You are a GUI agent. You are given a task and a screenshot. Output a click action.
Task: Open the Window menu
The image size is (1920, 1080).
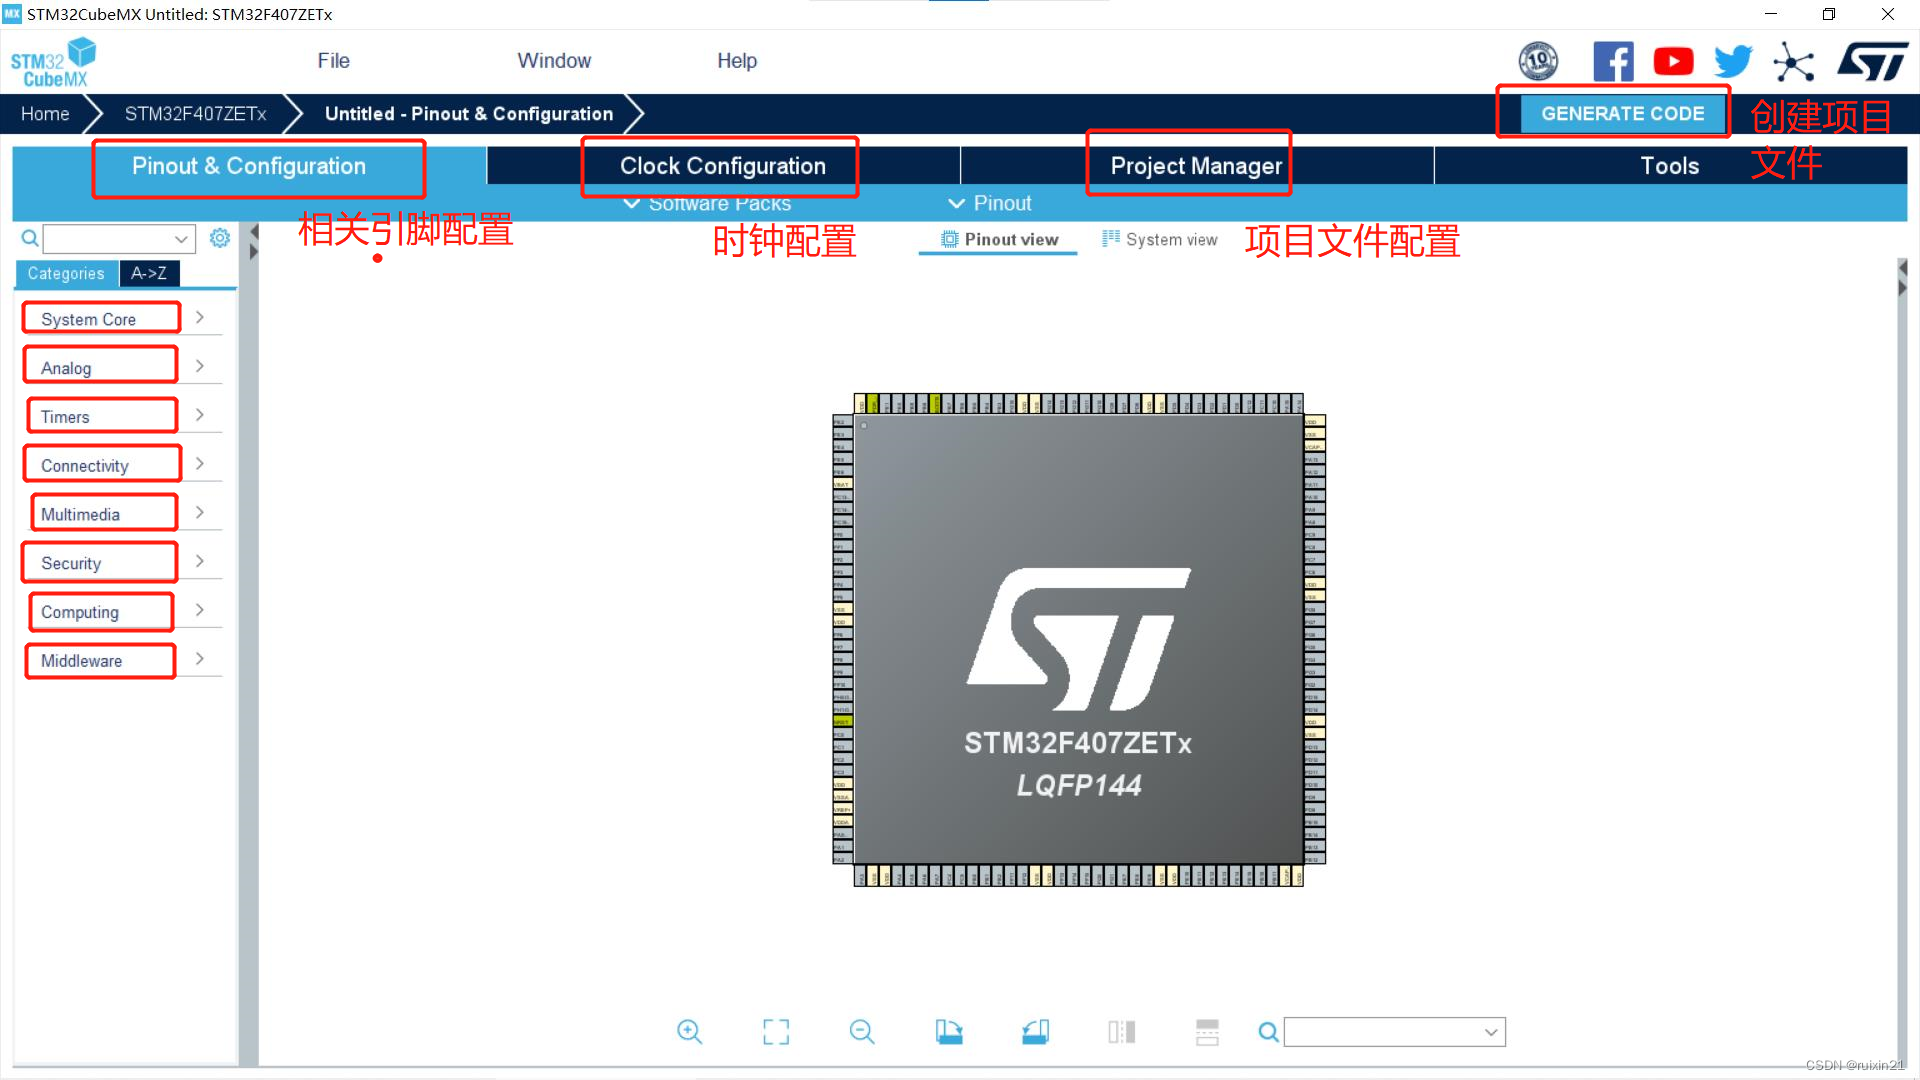pos(554,61)
